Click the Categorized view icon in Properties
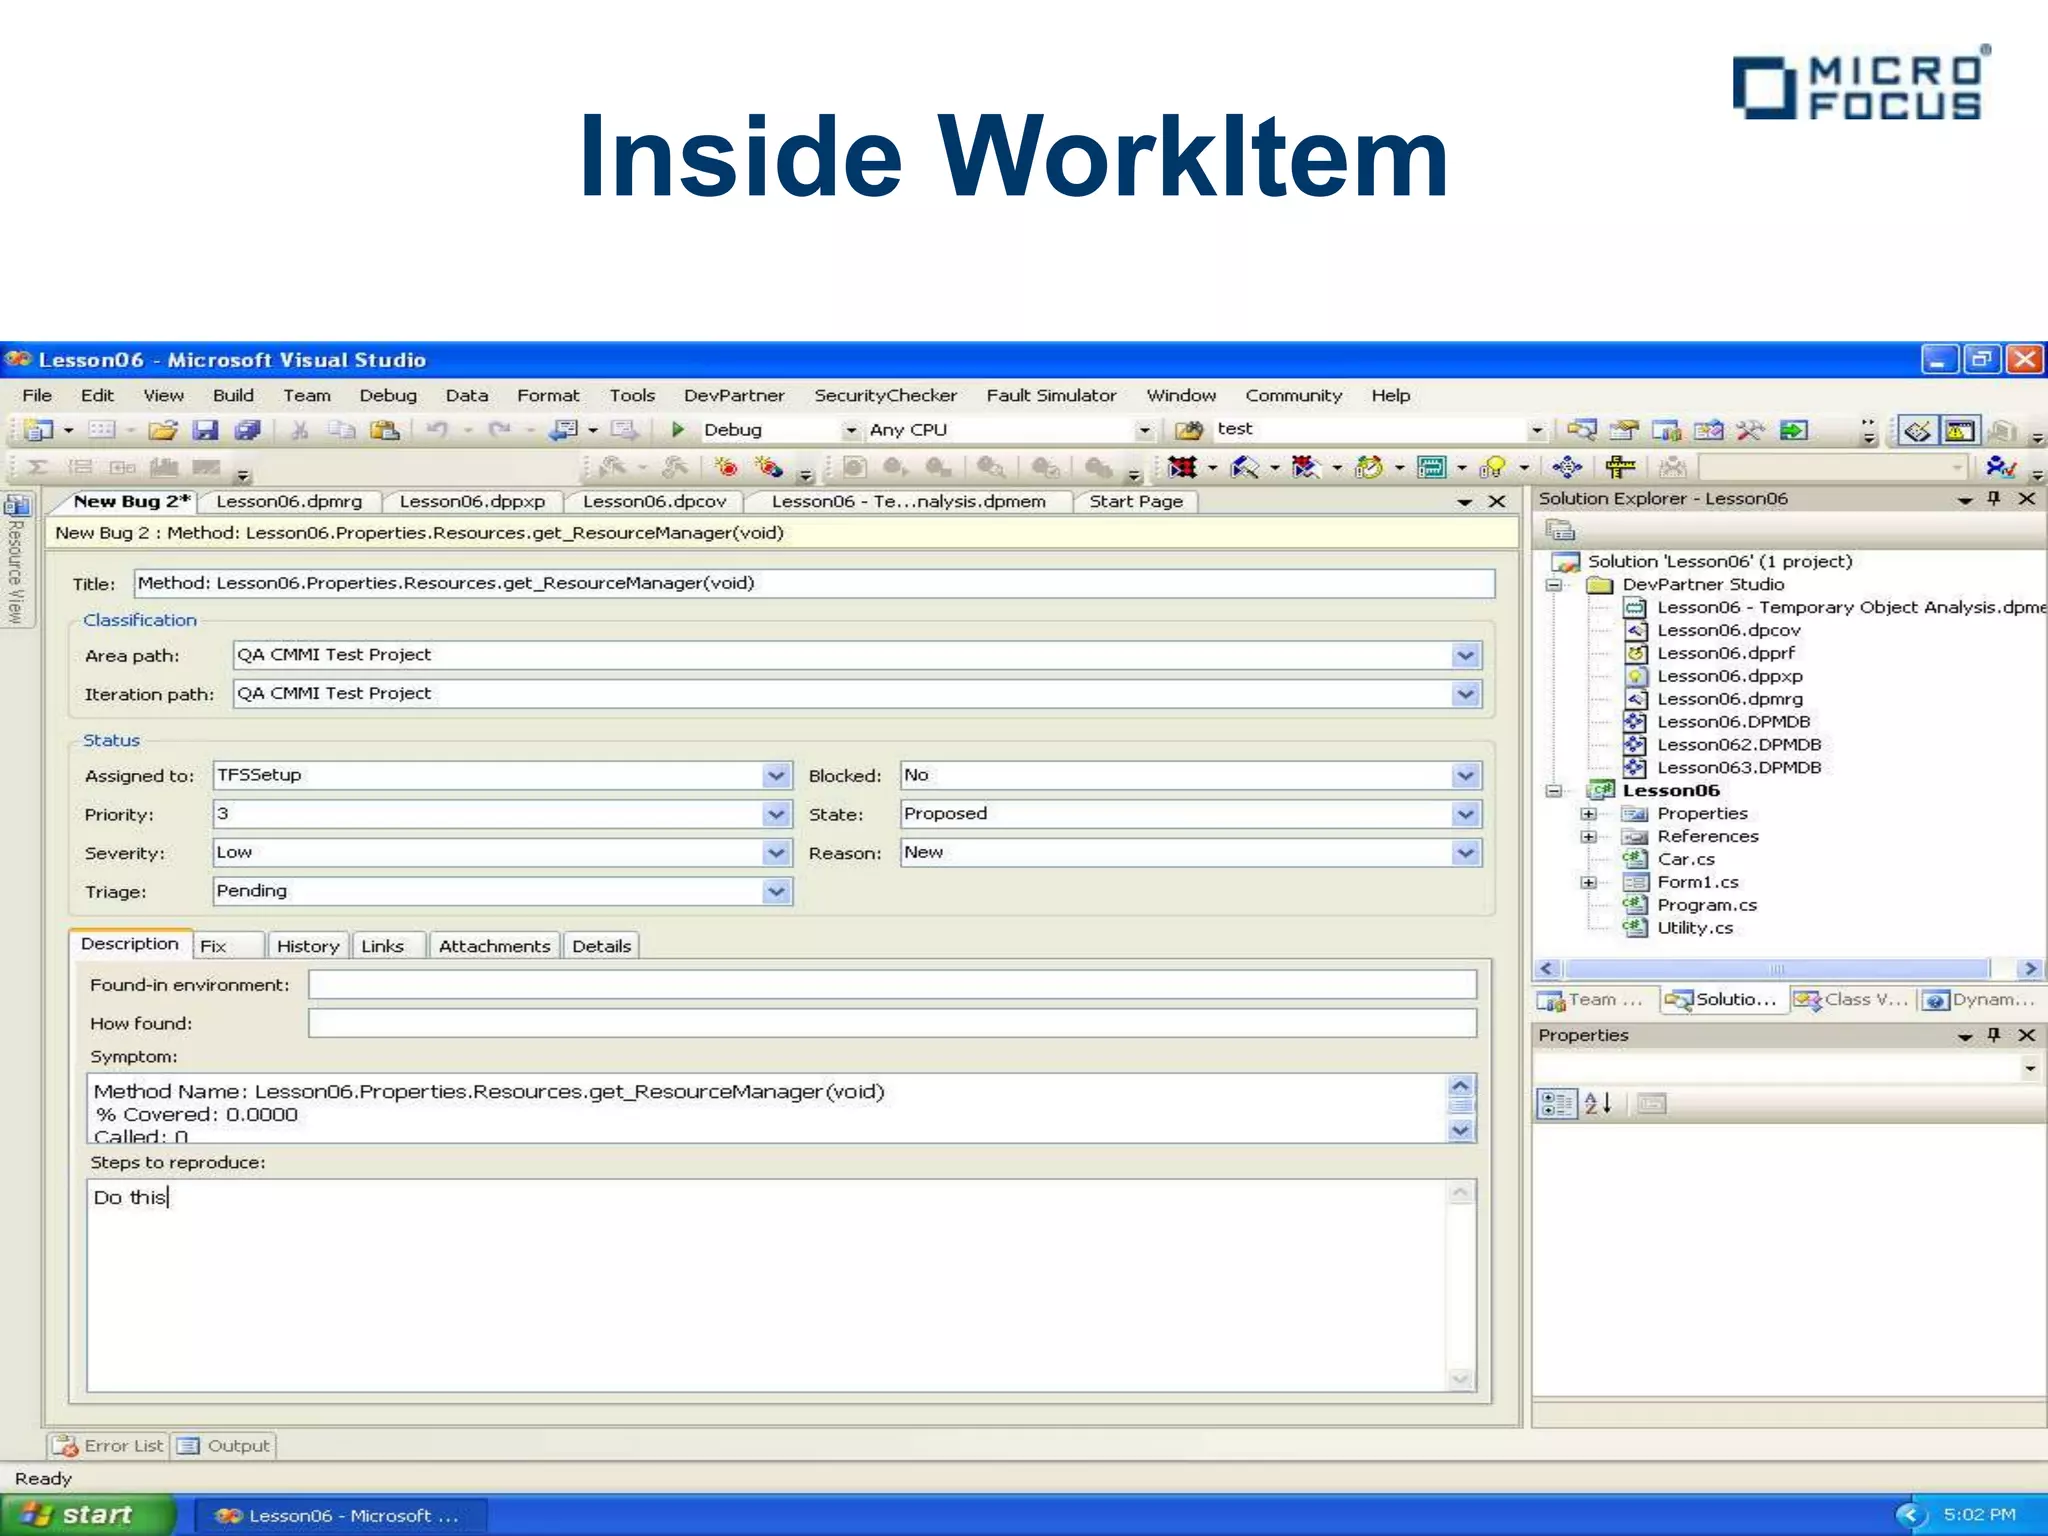This screenshot has height=1536, width=2048. coord(1556,1103)
